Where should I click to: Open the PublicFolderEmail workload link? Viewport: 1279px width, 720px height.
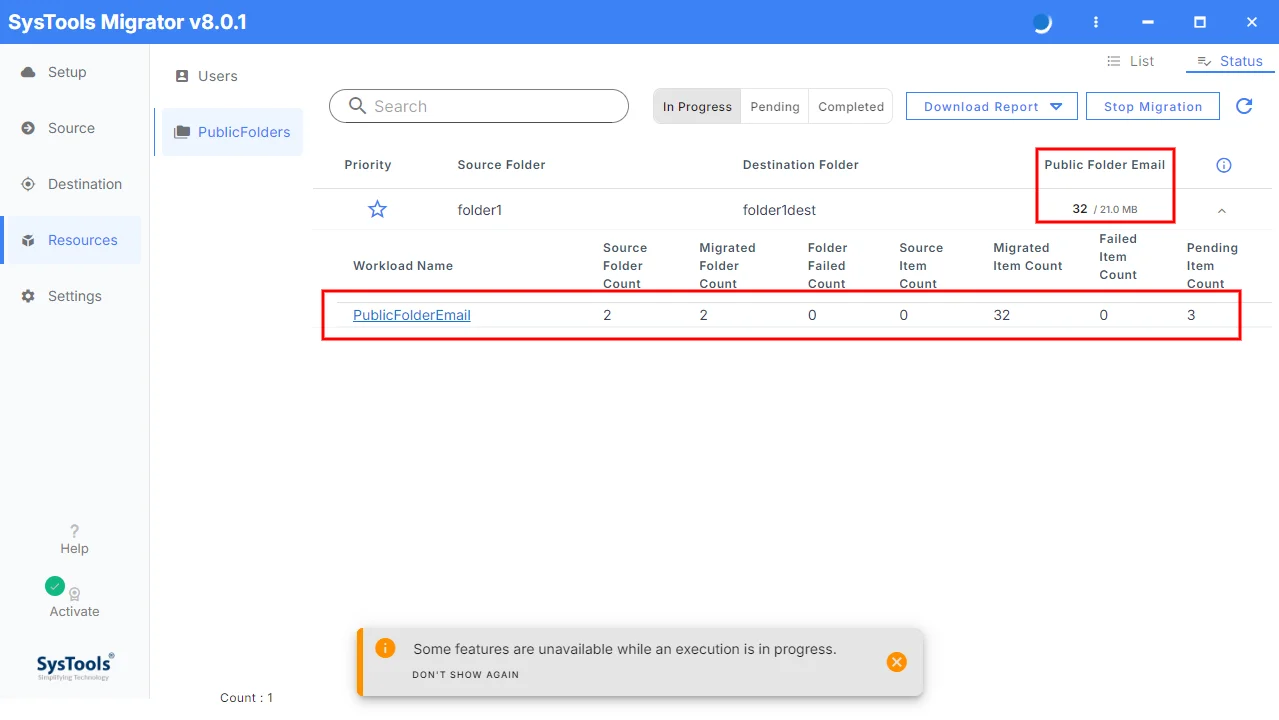412,315
